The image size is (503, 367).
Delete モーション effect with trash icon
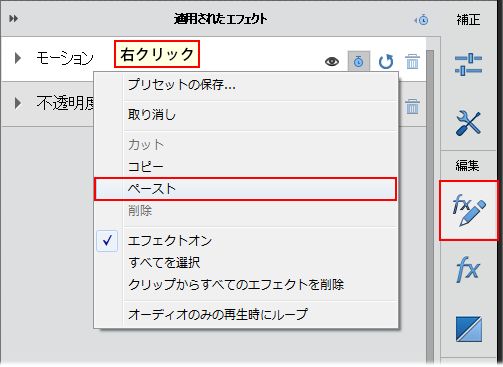click(412, 62)
